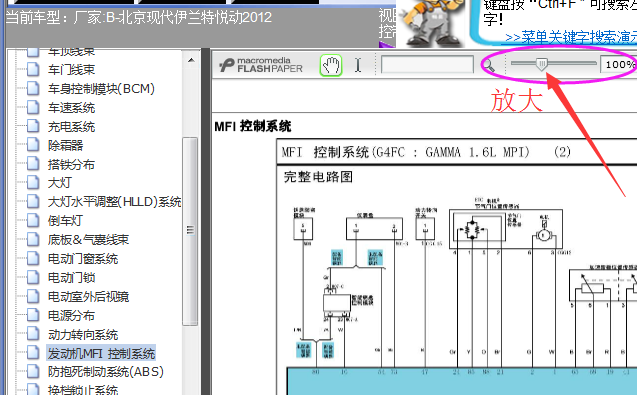This screenshot has width=637, height=395.
Task: Click the 当前车型 vehicle model text
Action: 139,17
